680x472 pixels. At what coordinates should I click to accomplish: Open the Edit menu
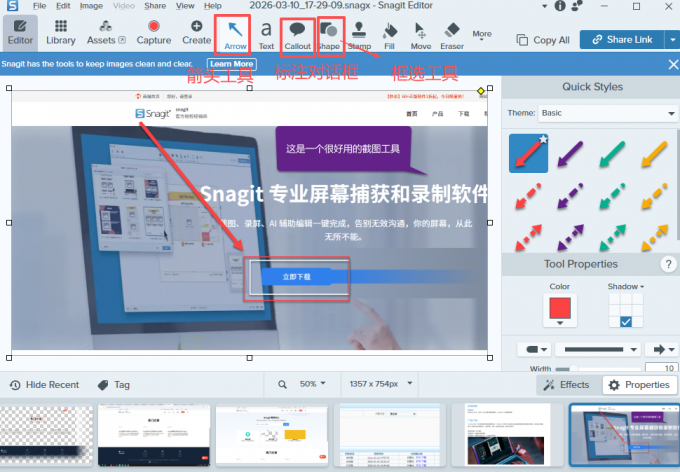pos(63,6)
